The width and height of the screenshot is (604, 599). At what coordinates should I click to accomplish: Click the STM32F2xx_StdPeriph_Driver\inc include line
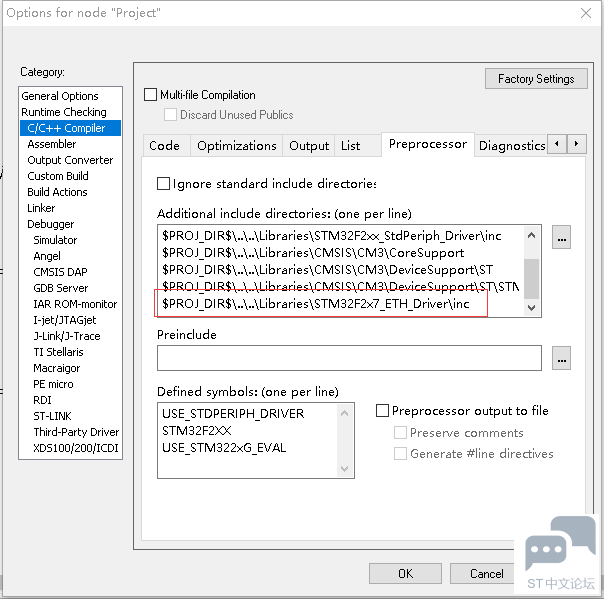point(331,235)
